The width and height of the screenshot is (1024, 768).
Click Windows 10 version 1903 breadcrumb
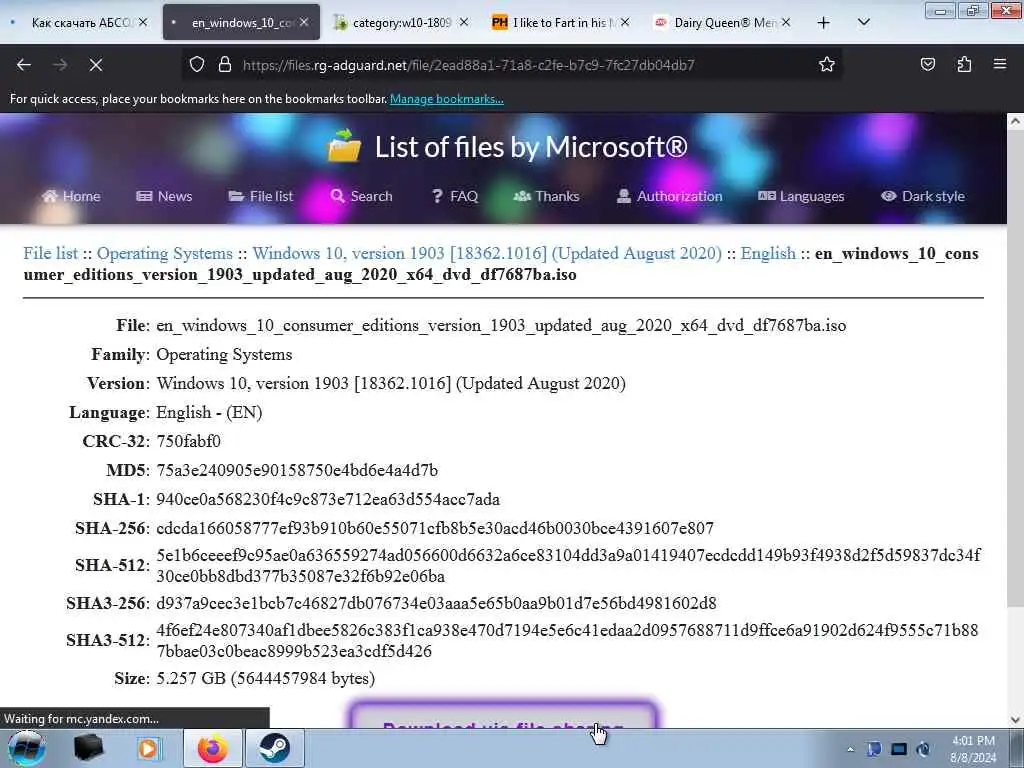pos(487,253)
